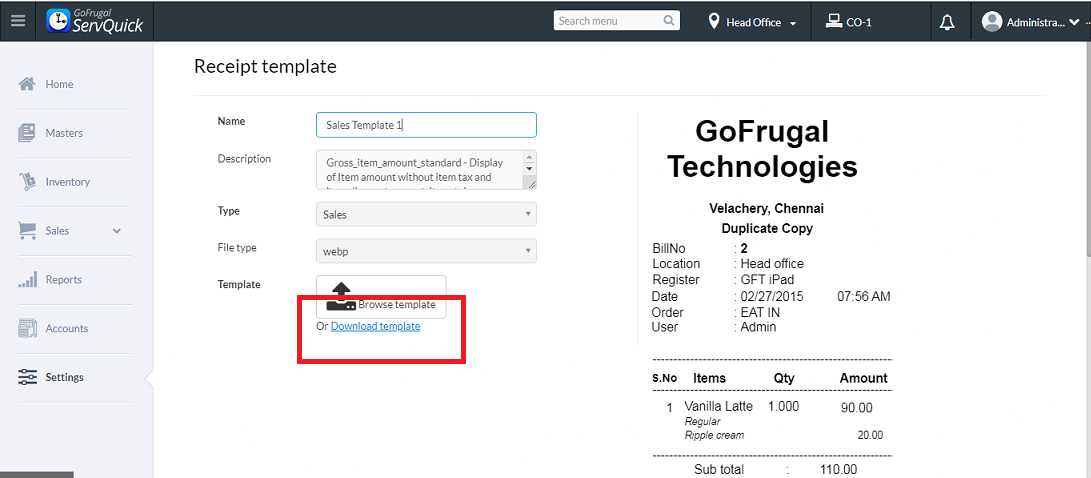
Task: Click the CO-1 register icon
Action: (x=833, y=21)
